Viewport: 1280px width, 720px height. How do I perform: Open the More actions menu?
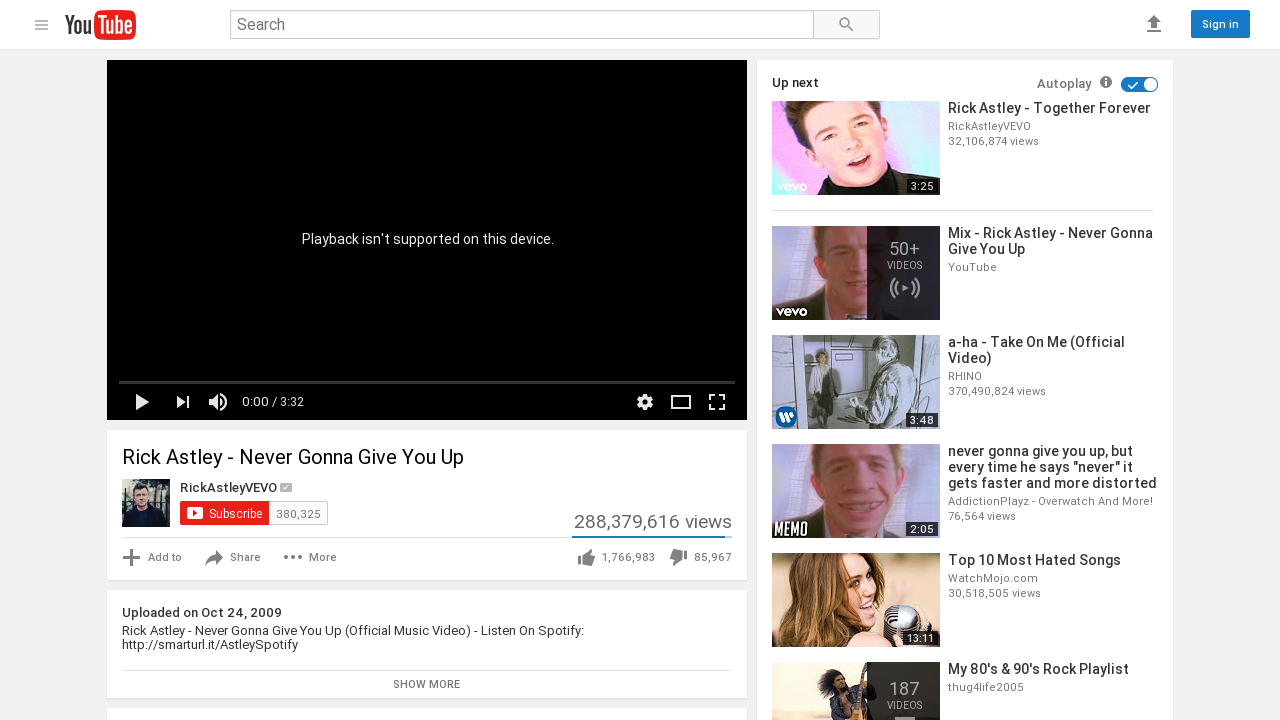click(x=310, y=557)
